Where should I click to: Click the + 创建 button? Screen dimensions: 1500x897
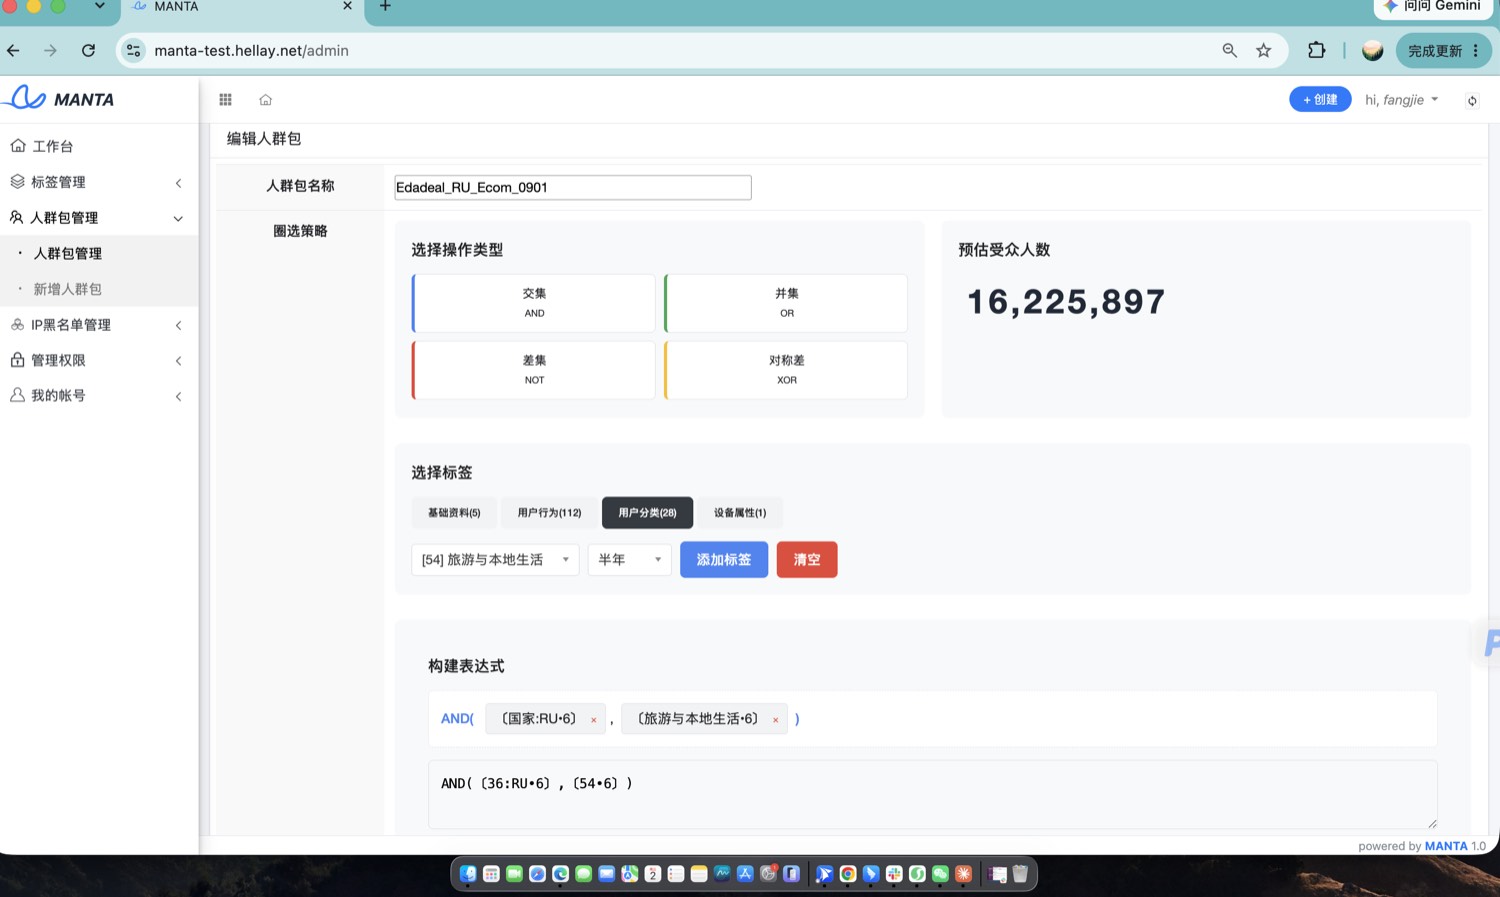1320,99
